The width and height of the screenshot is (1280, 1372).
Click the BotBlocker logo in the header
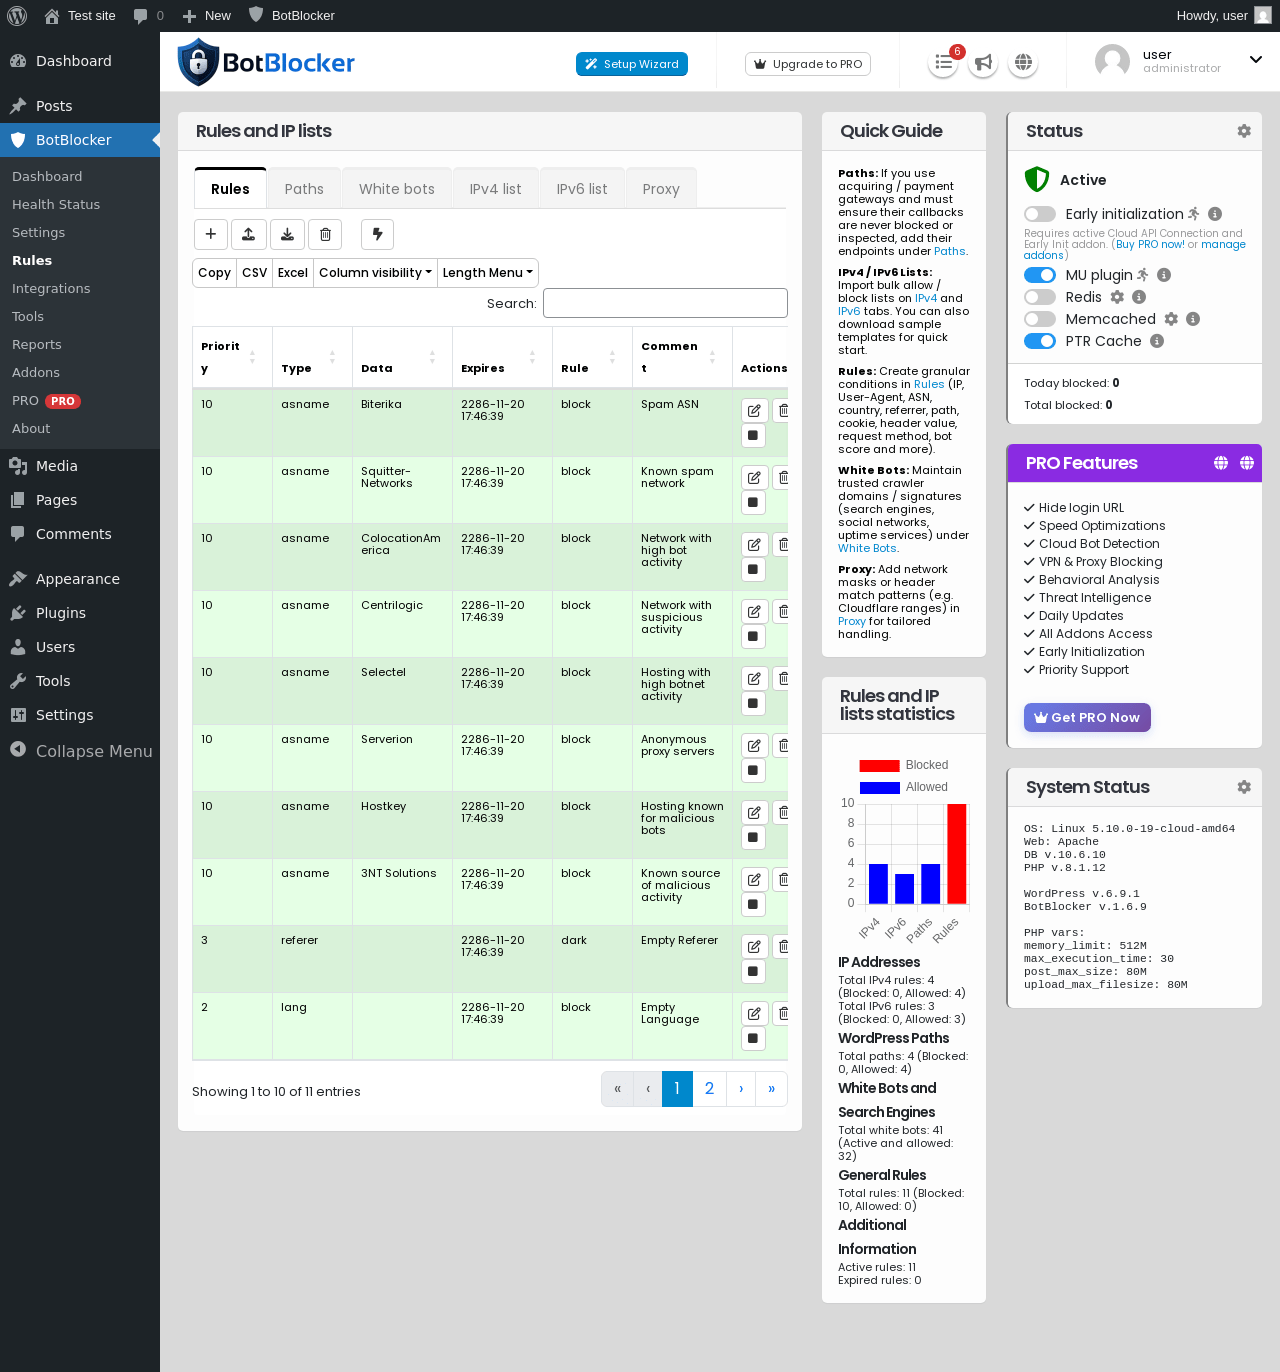point(266,62)
